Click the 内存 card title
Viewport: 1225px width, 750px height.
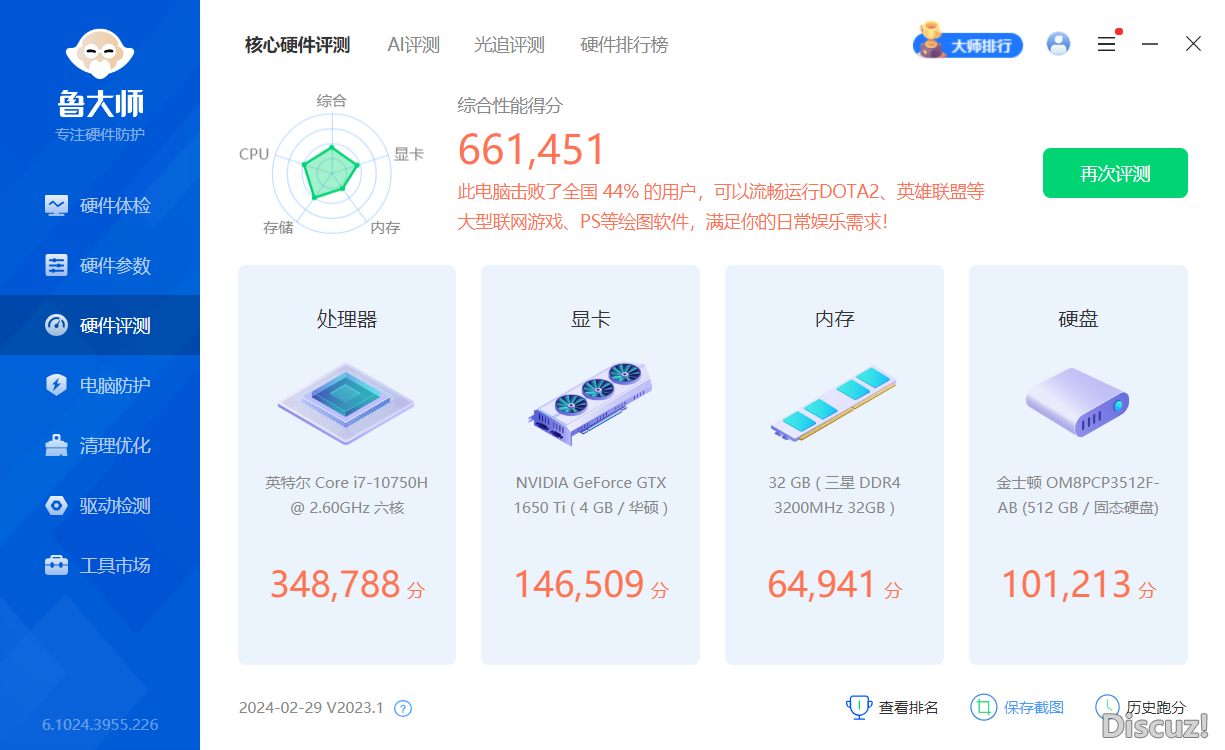[835, 319]
